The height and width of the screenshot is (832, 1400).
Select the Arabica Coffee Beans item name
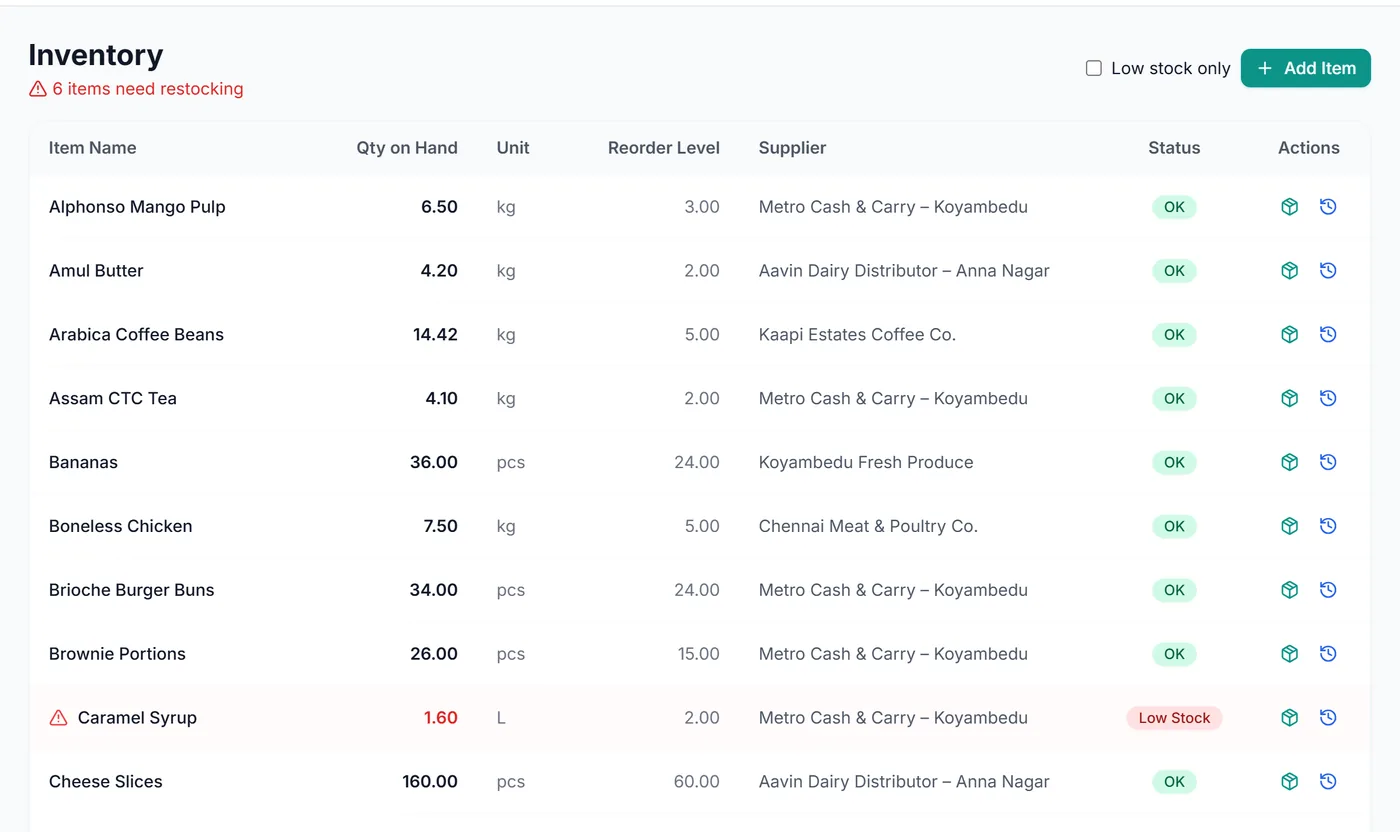tap(136, 335)
